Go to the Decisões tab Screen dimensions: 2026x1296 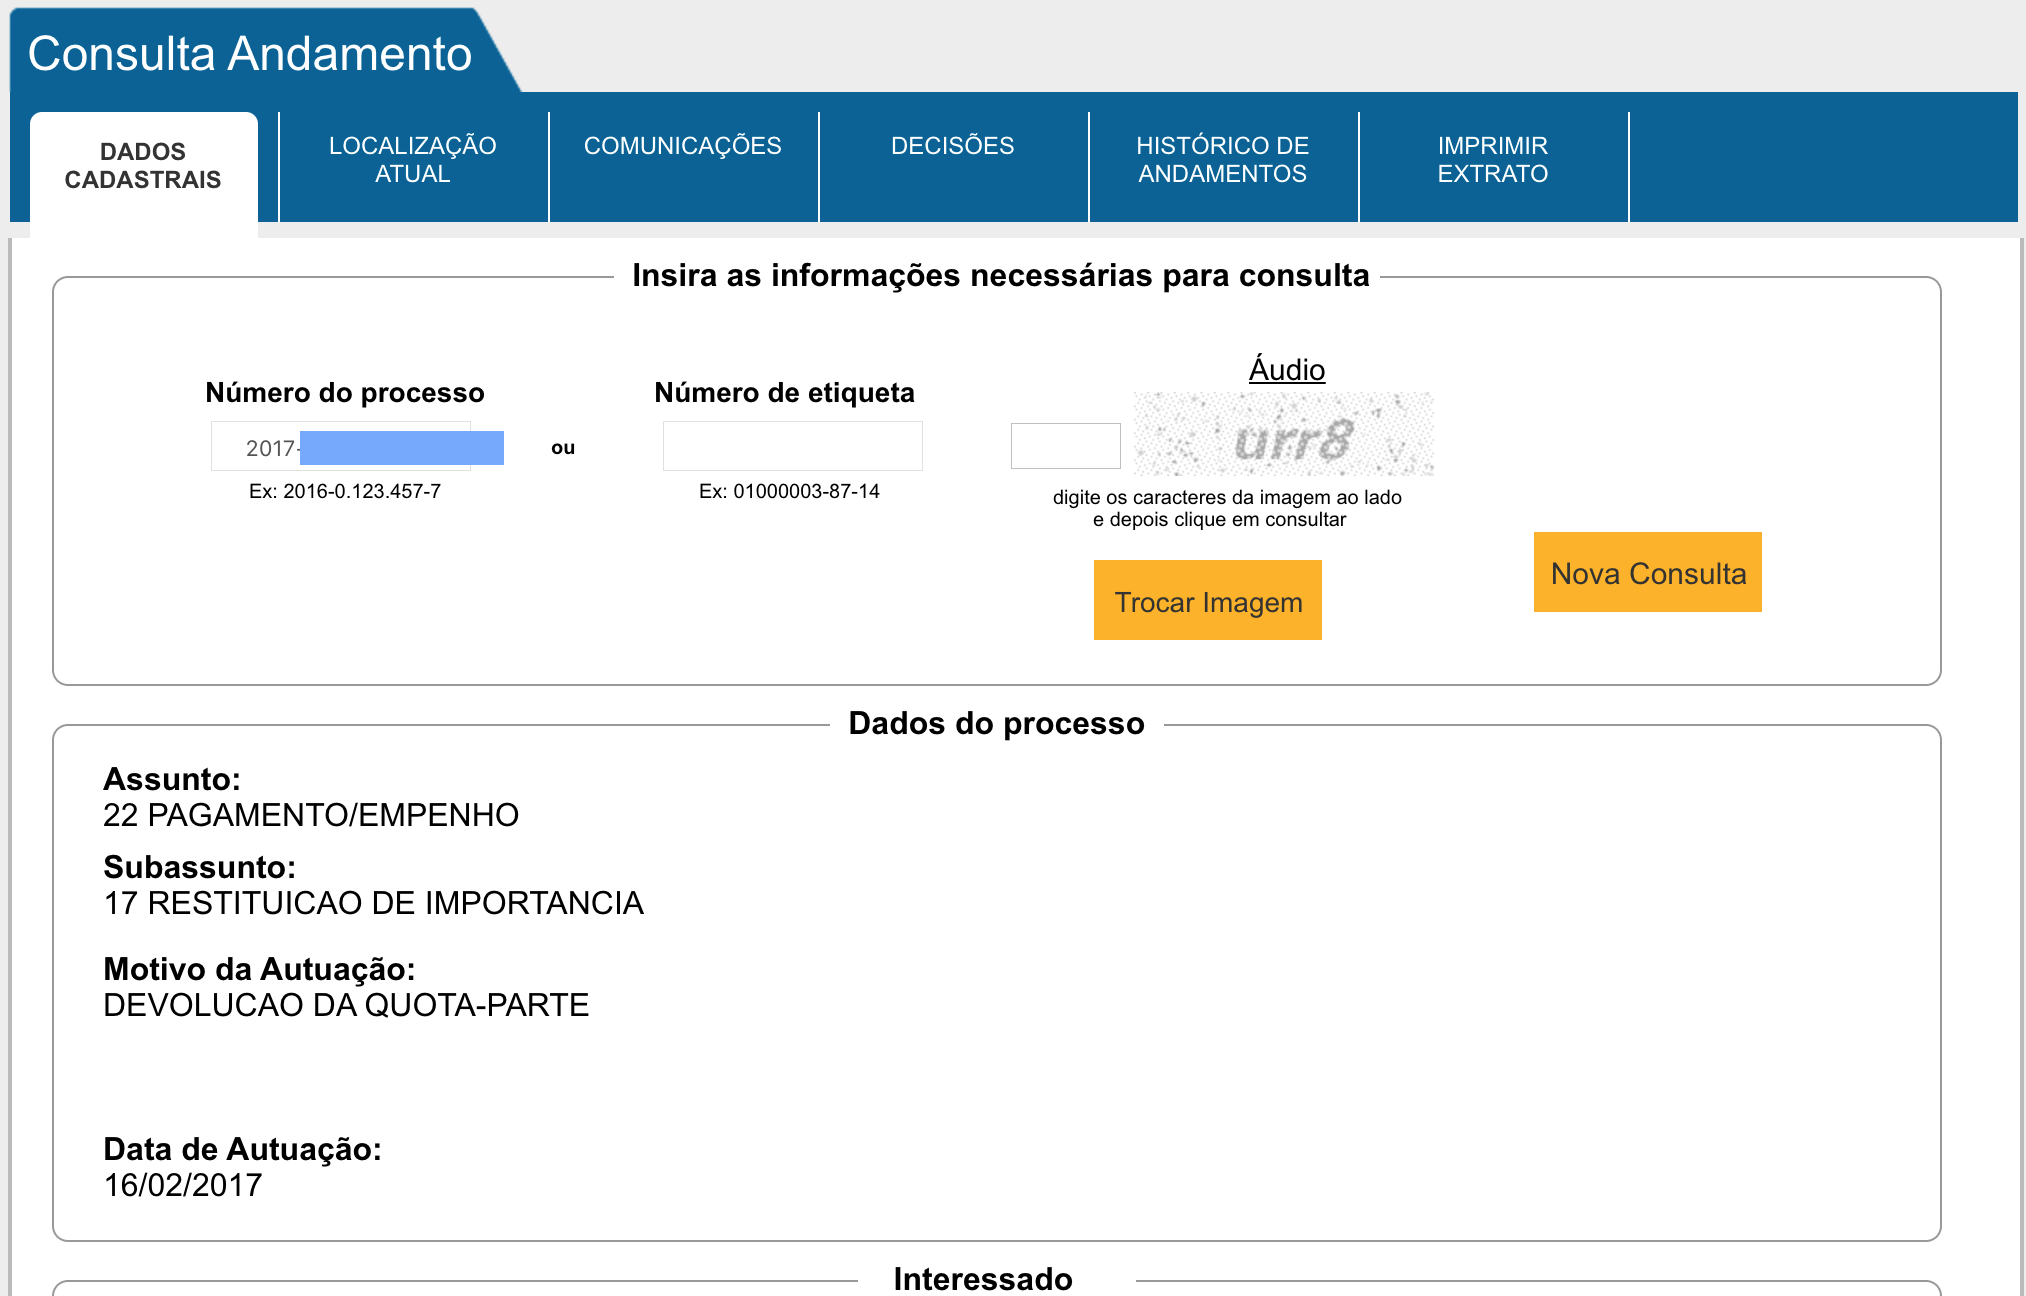(952, 146)
